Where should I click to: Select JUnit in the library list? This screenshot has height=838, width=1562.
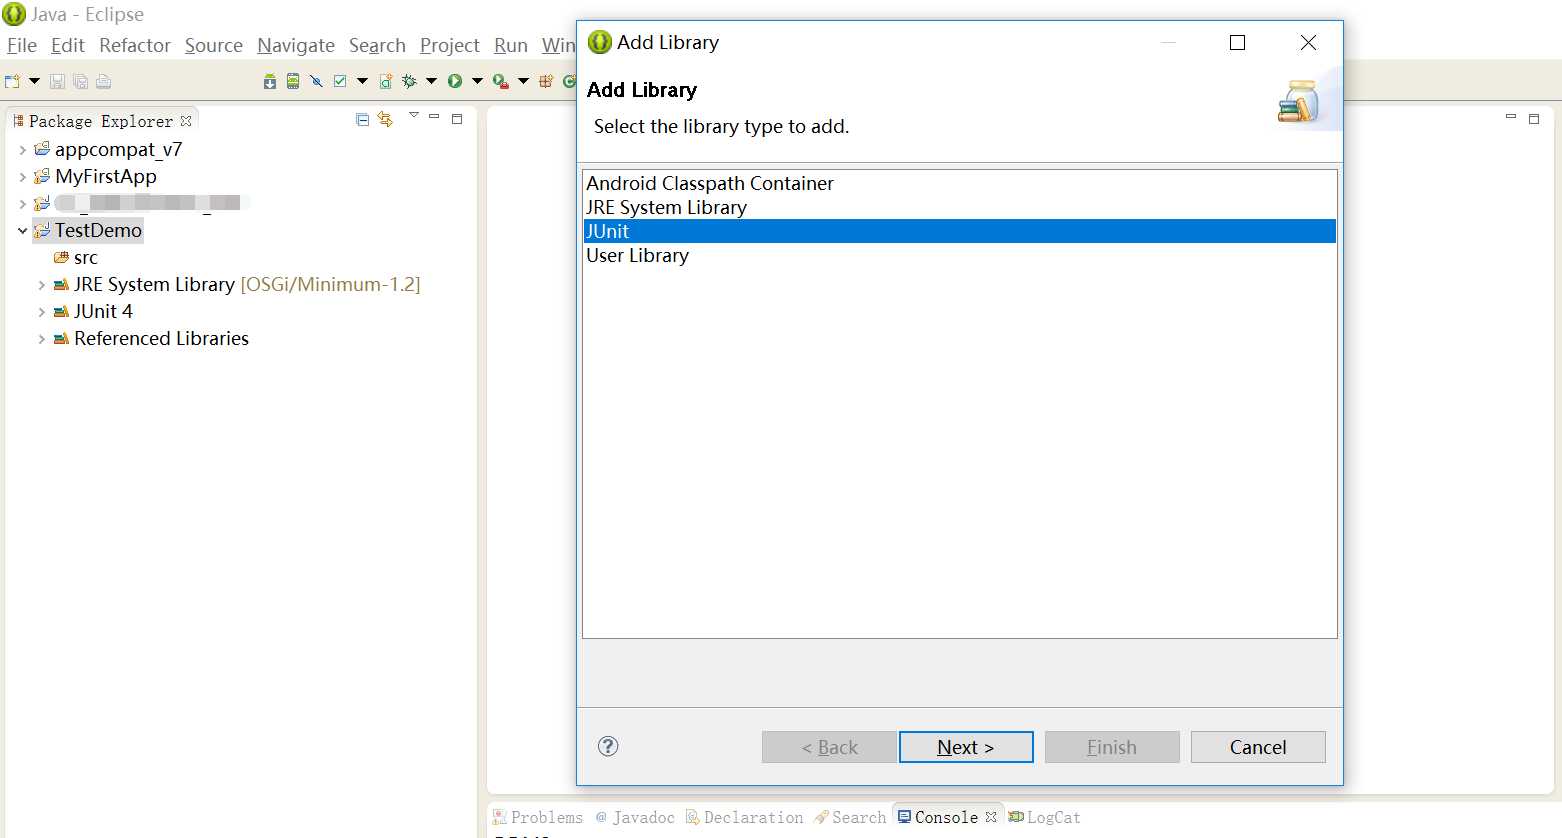(x=959, y=231)
